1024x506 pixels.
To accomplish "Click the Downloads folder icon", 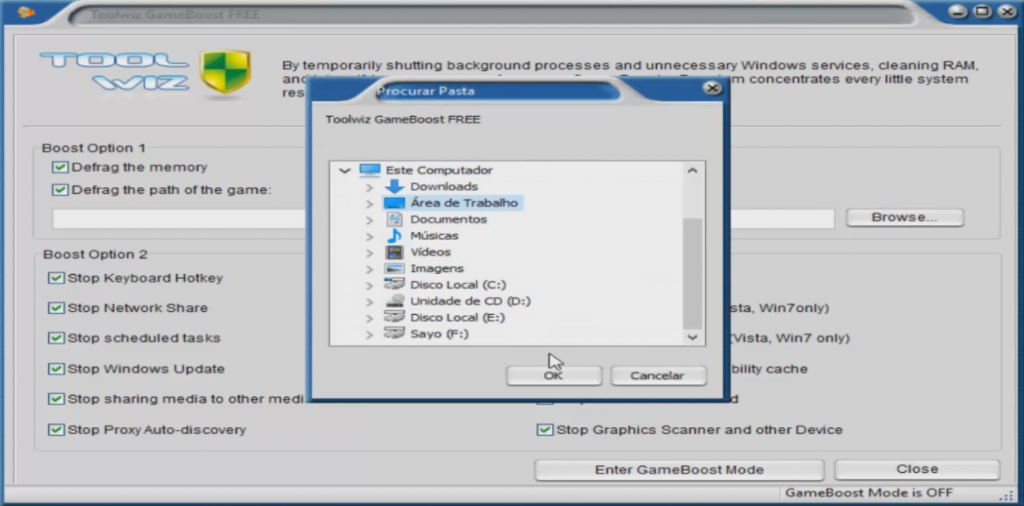I will click(394, 187).
